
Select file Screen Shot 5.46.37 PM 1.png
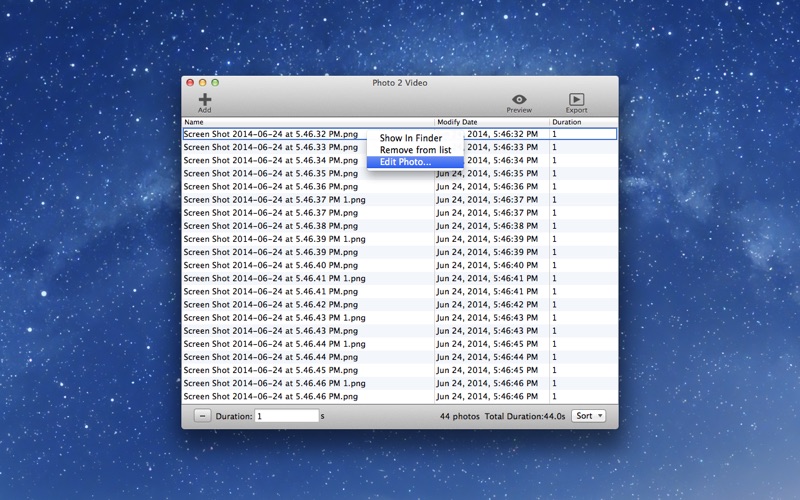274,199
